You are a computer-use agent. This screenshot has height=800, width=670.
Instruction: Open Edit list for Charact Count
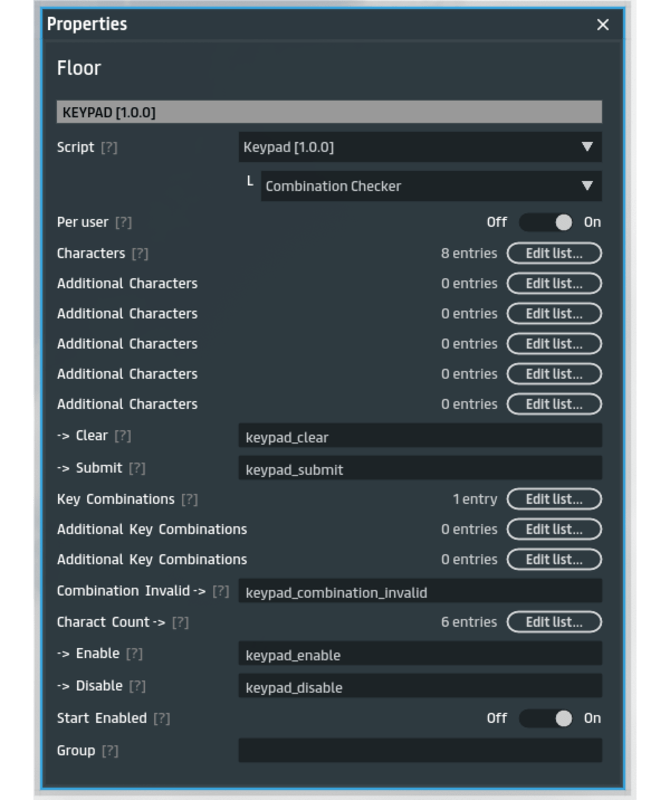click(x=554, y=622)
